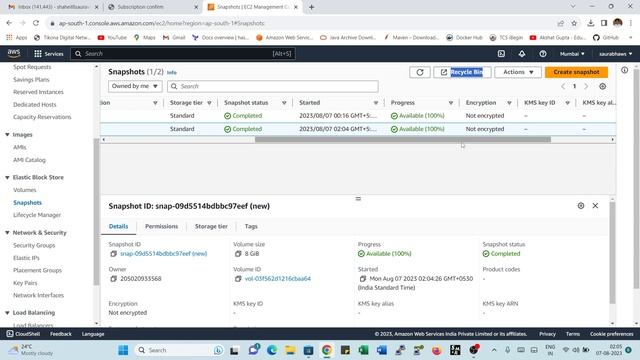Open Key Pairs in sidebar
Screen dimensions: 640x360
click(x=25, y=283)
